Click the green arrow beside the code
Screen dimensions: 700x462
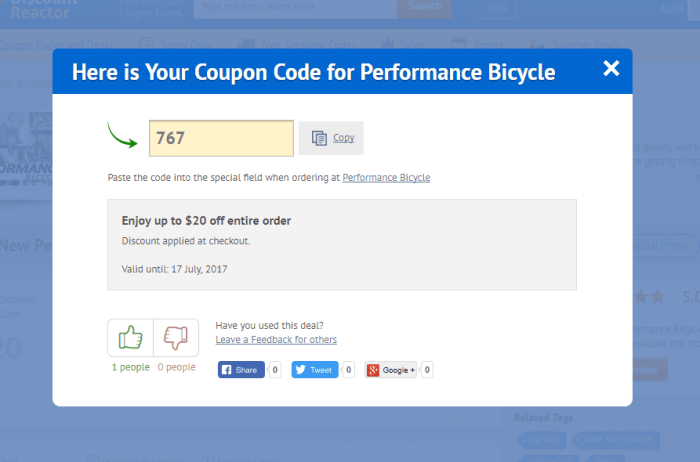coord(124,134)
